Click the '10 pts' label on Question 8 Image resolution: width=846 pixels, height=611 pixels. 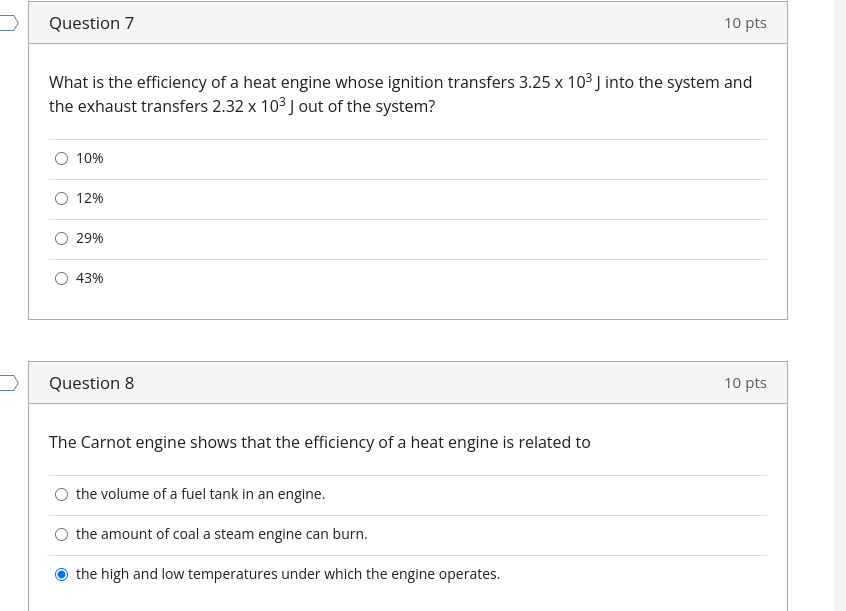pos(745,382)
